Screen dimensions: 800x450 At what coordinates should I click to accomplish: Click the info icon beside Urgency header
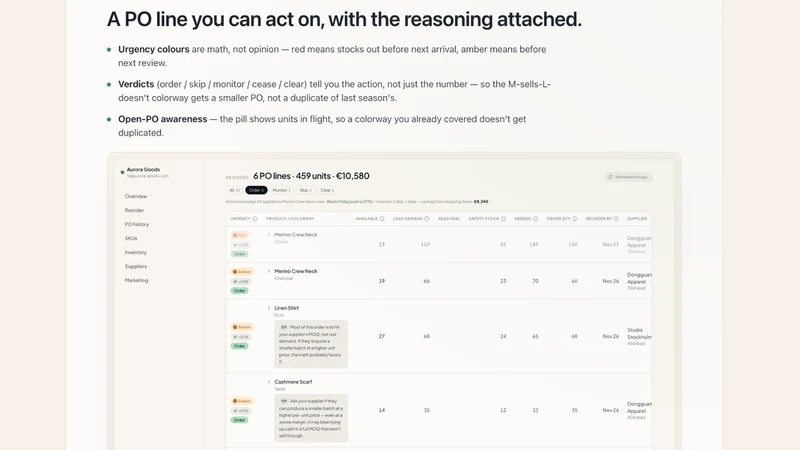click(255, 219)
